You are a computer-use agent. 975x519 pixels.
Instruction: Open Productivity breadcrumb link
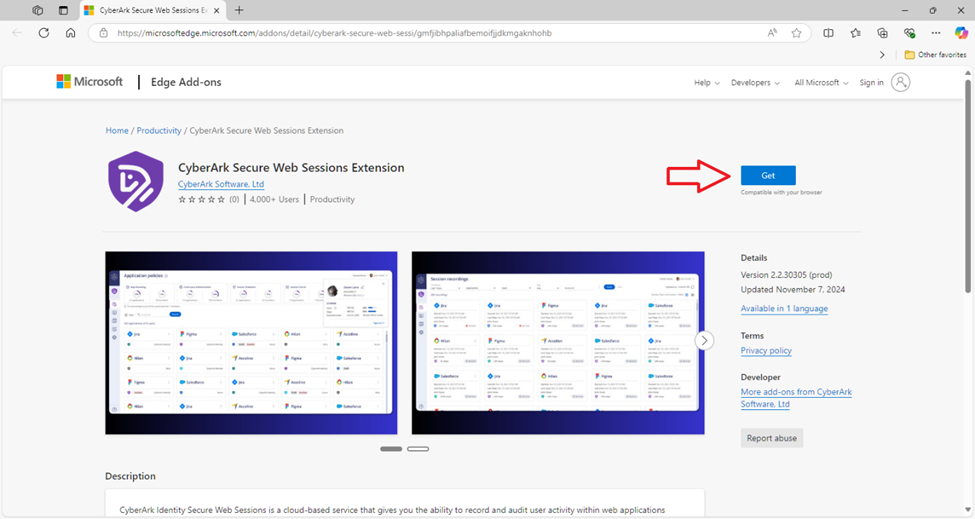click(x=159, y=131)
